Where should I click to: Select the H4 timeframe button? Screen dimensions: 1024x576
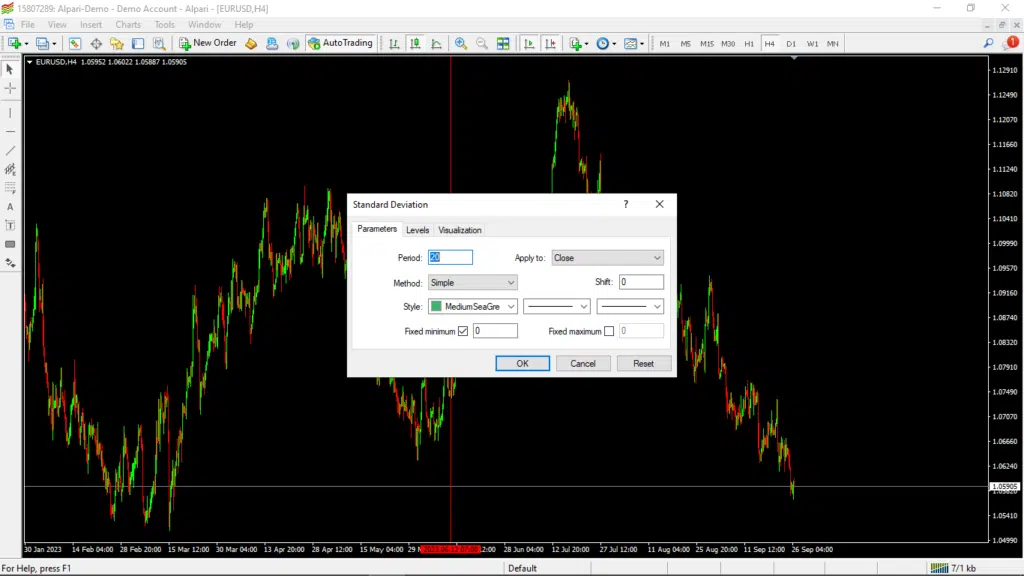769,44
